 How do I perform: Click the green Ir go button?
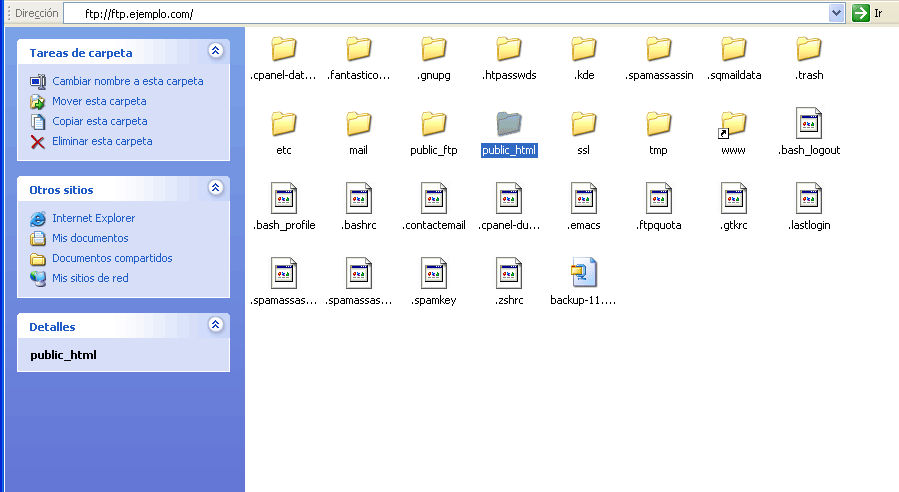pos(861,13)
